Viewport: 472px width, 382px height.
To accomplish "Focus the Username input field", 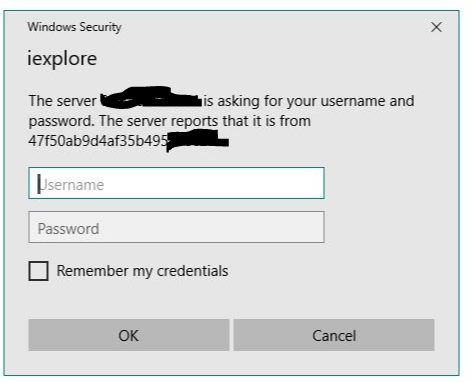I will click(x=176, y=183).
